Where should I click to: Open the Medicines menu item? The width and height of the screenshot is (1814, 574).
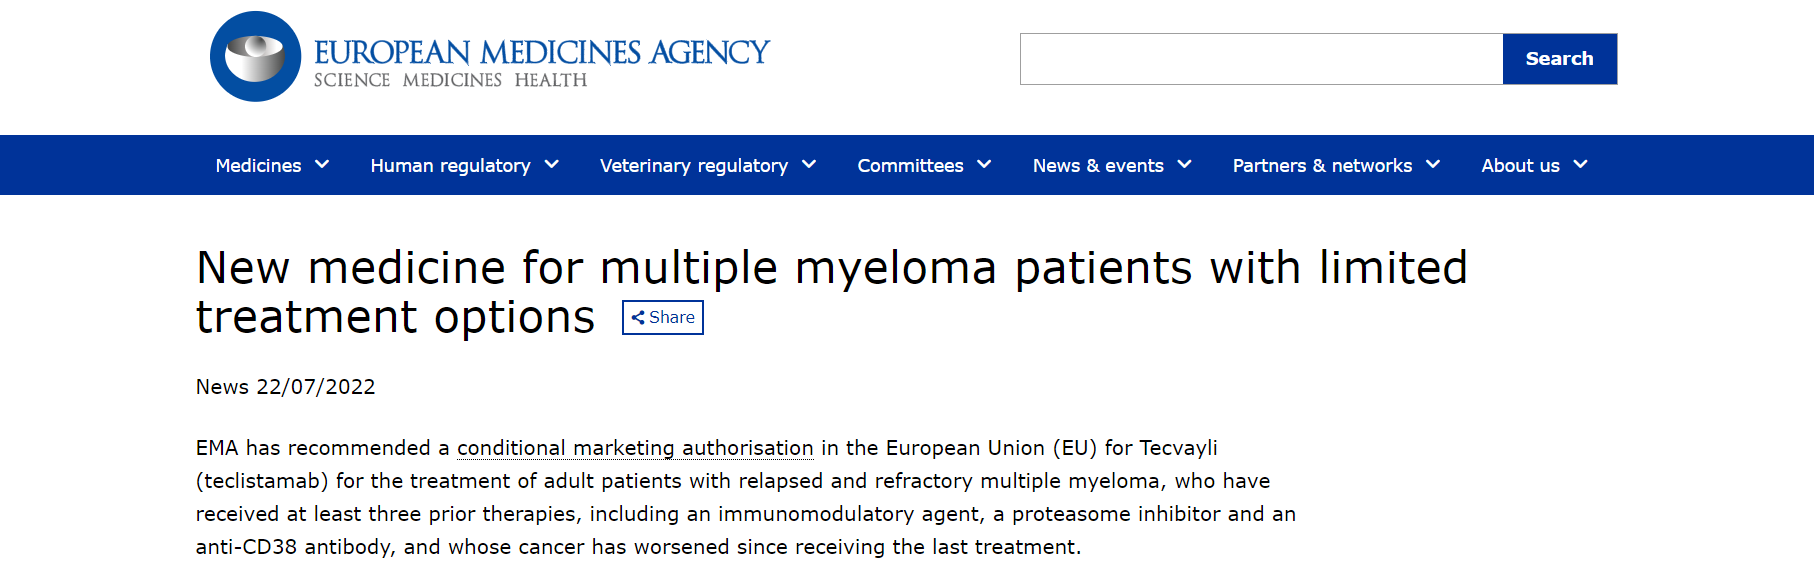(259, 166)
